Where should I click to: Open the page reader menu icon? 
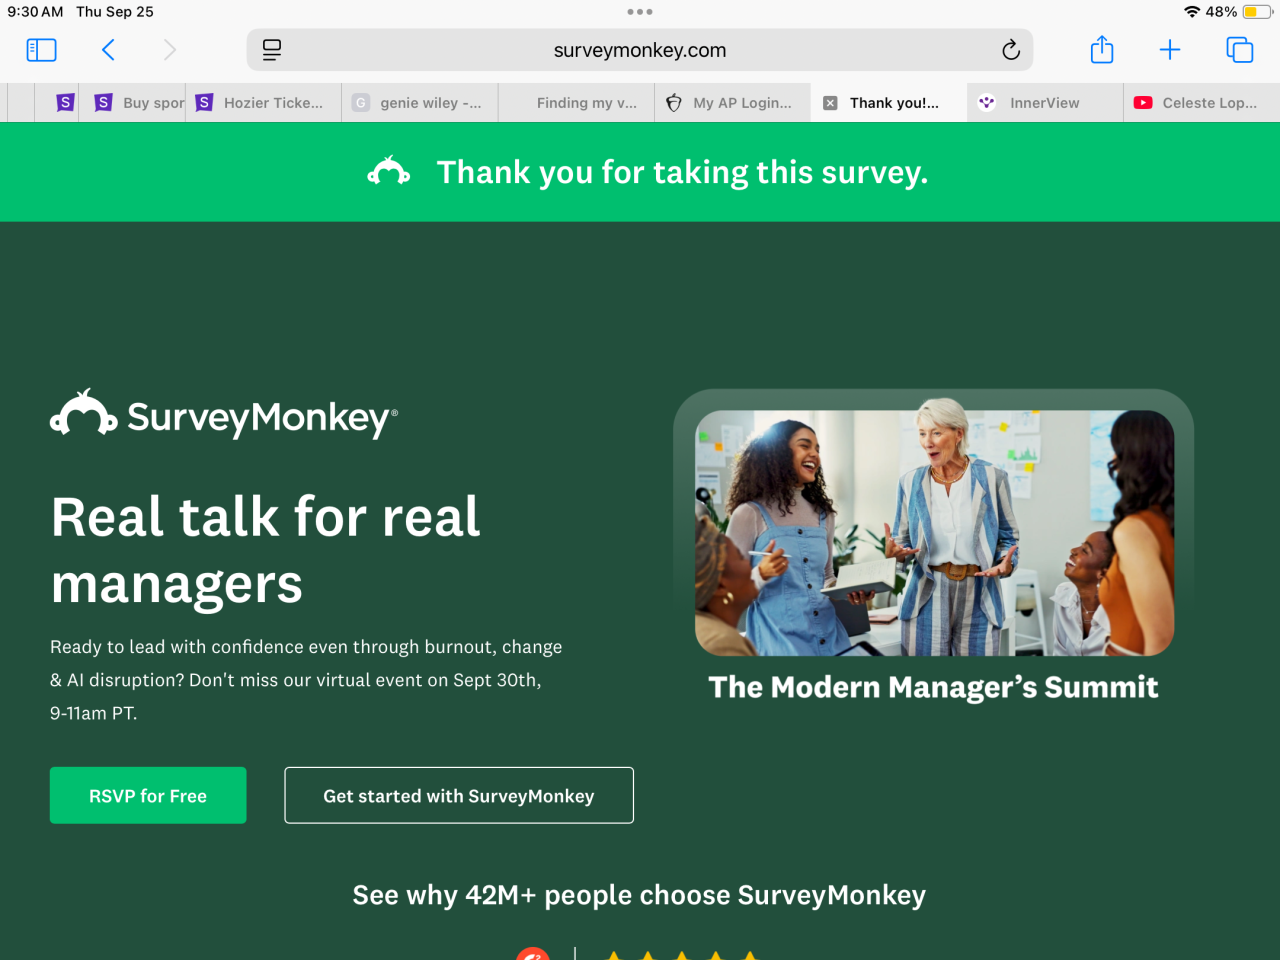click(272, 50)
